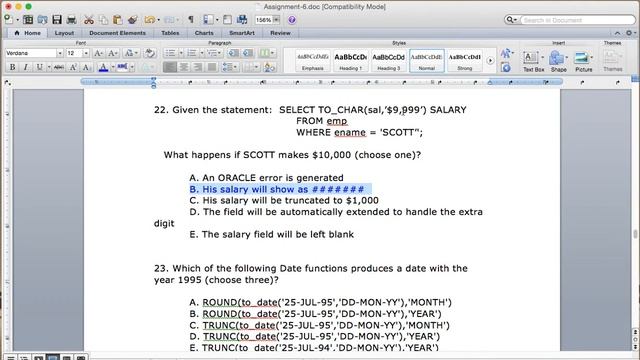
Task: Switch to the Tables tab
Action: [x=170, y=33]
